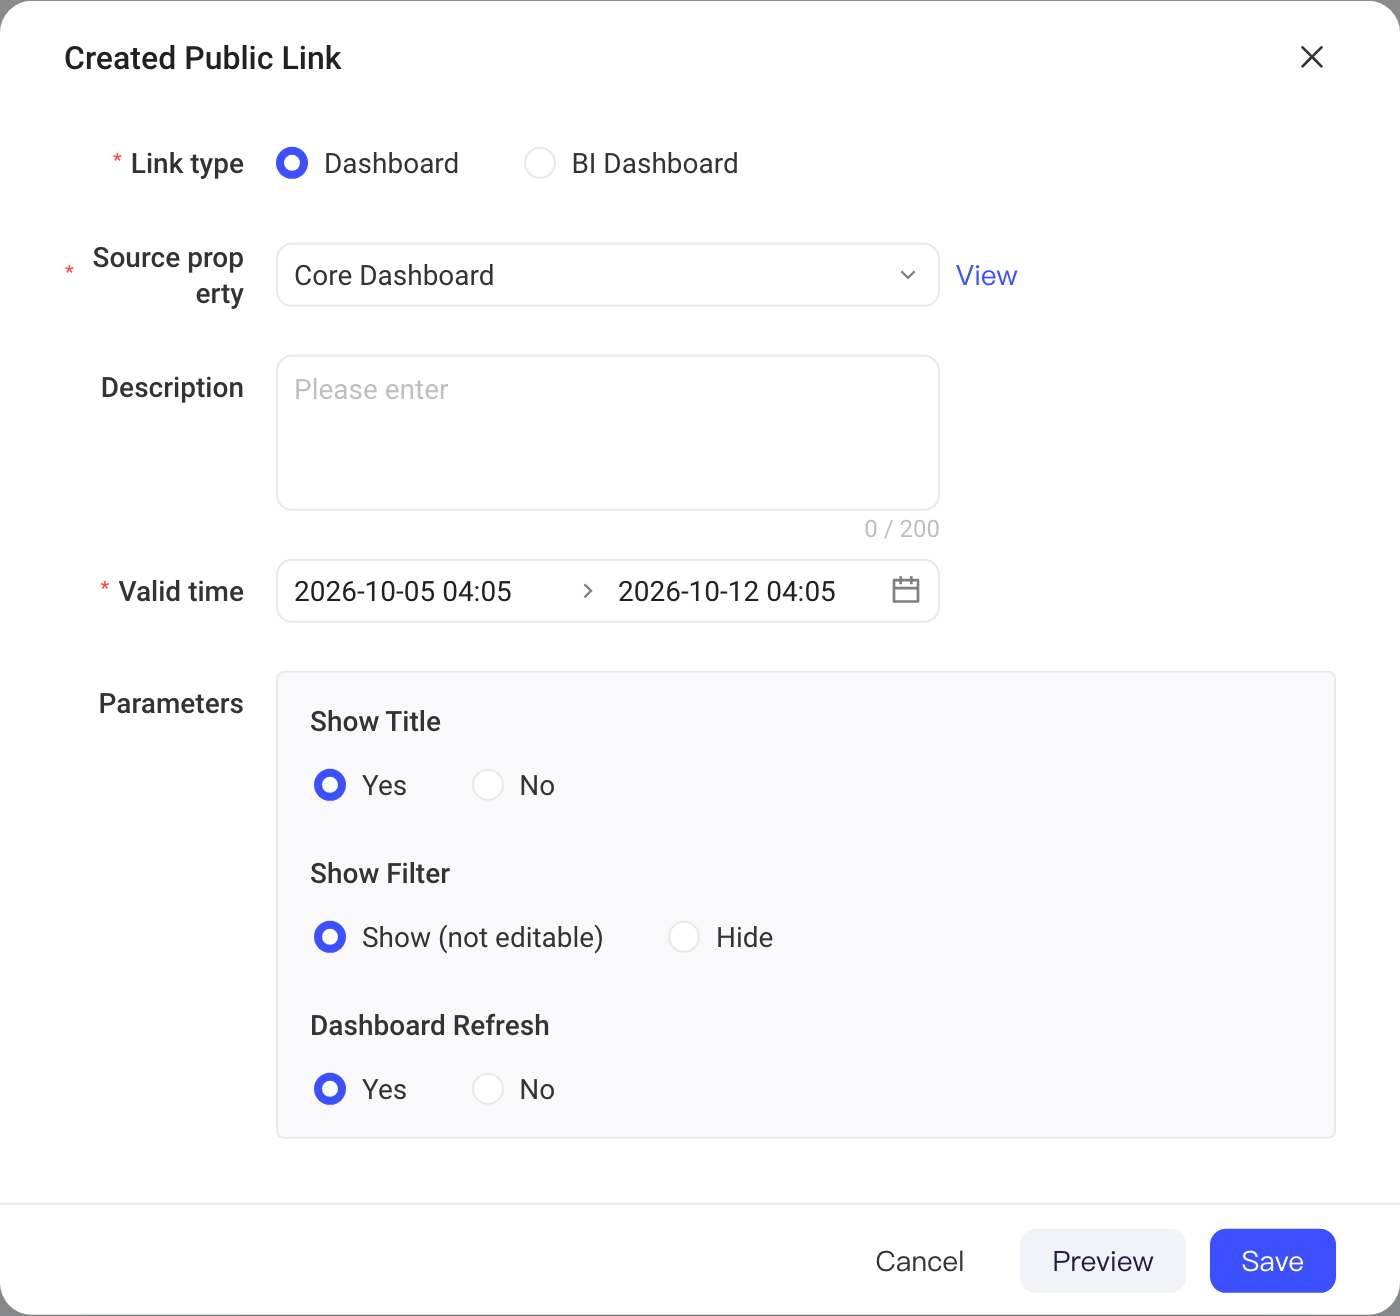Select Show (not editable) filter option
This screenshot has height=1316, width=1400.
click(x=330, y=937)
